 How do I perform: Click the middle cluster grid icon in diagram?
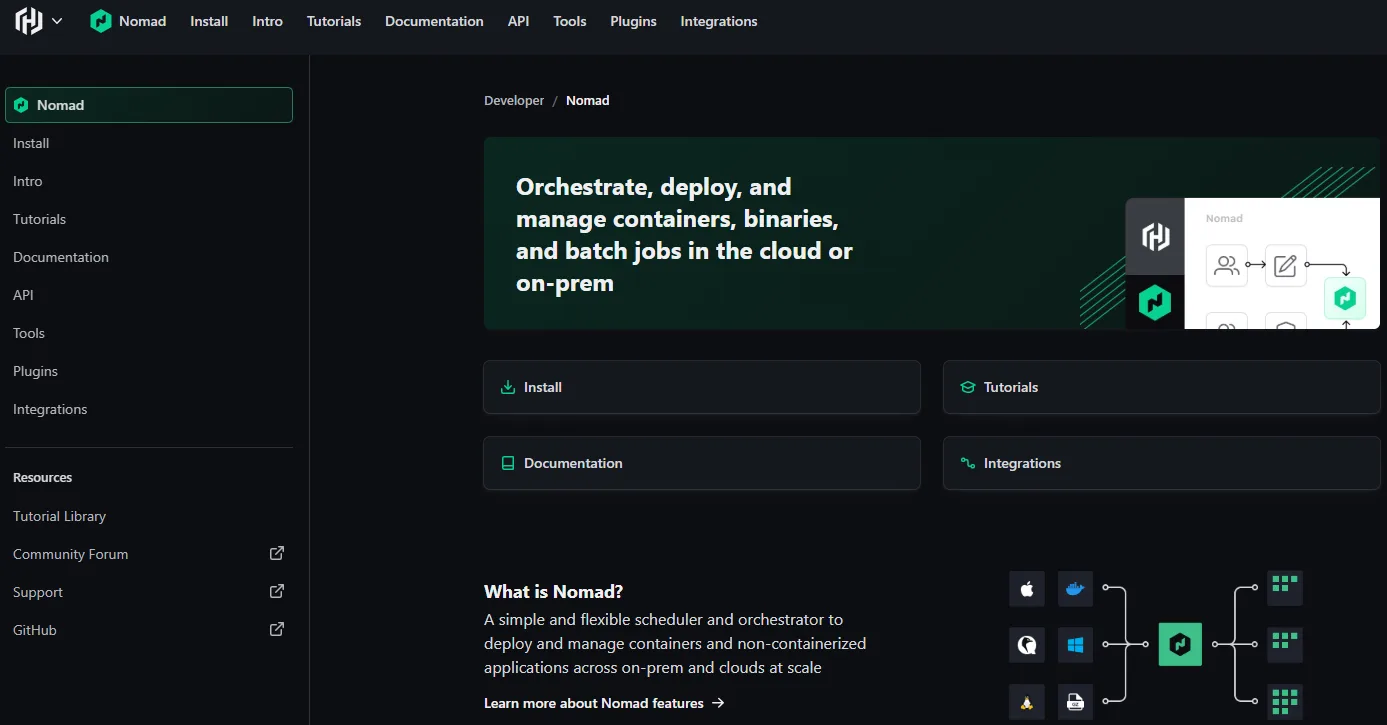(1284, 644)
